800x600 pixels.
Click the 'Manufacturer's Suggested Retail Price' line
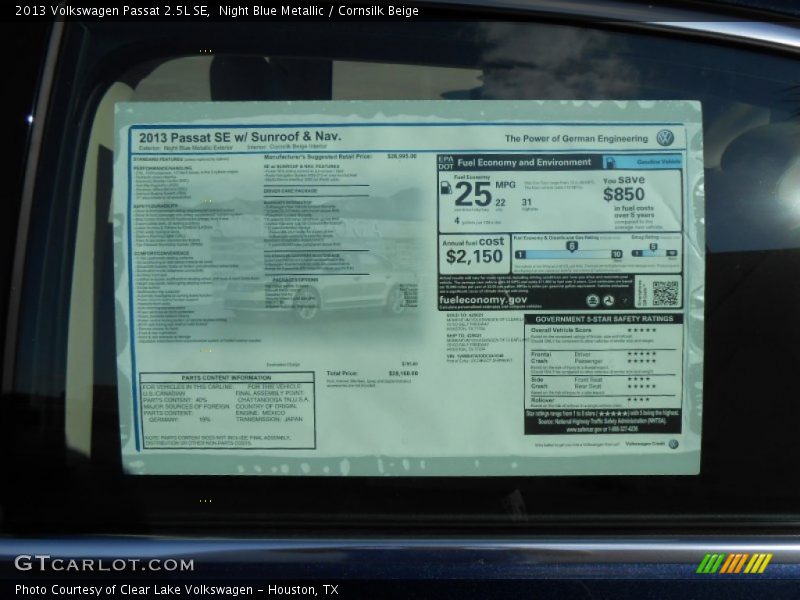point(340,157)
